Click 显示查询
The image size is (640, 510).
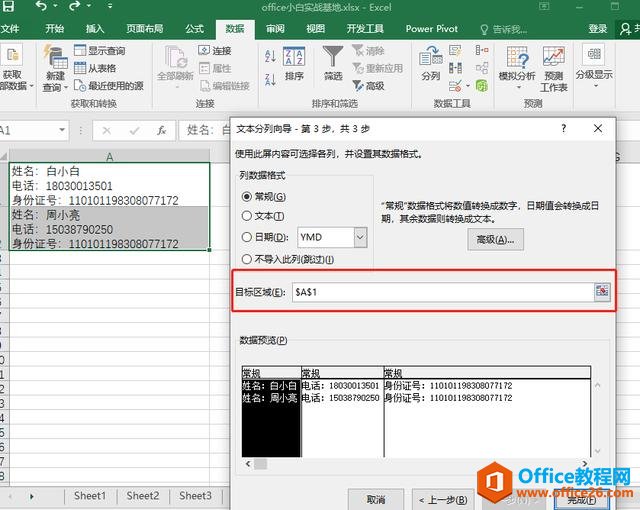[100, 51]
